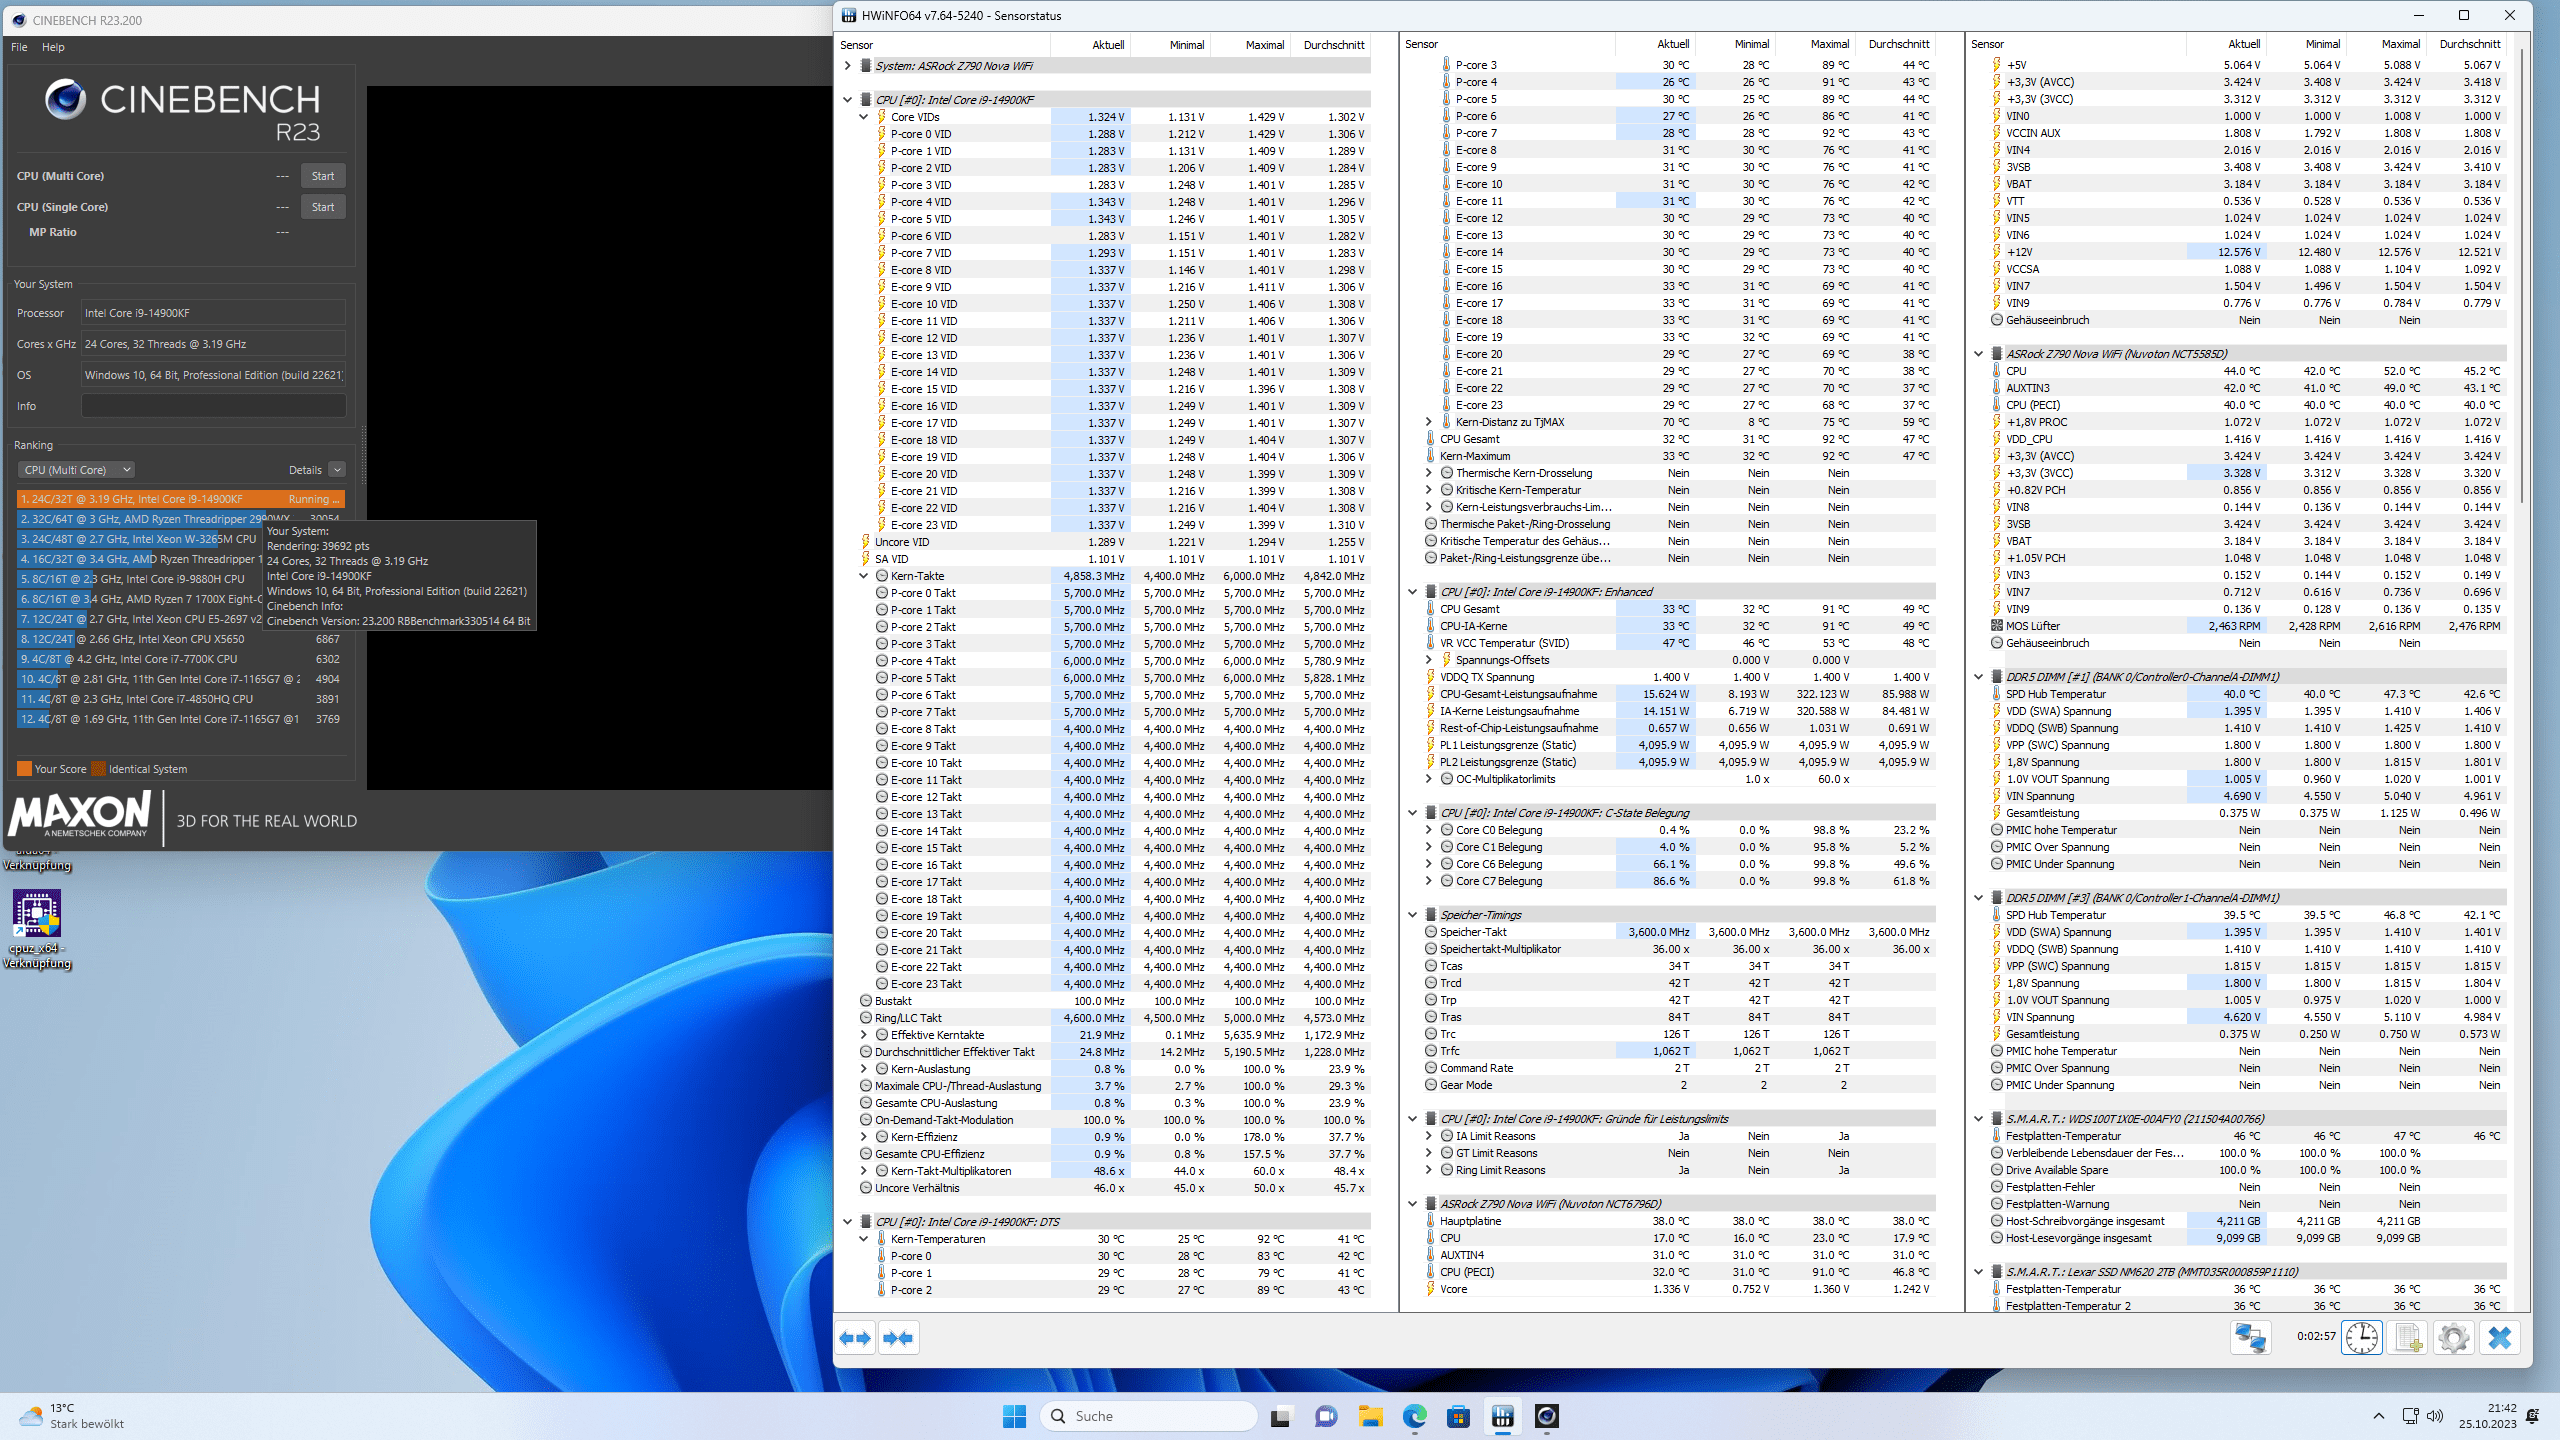Expand Core C0 Belegung node

1429,830
